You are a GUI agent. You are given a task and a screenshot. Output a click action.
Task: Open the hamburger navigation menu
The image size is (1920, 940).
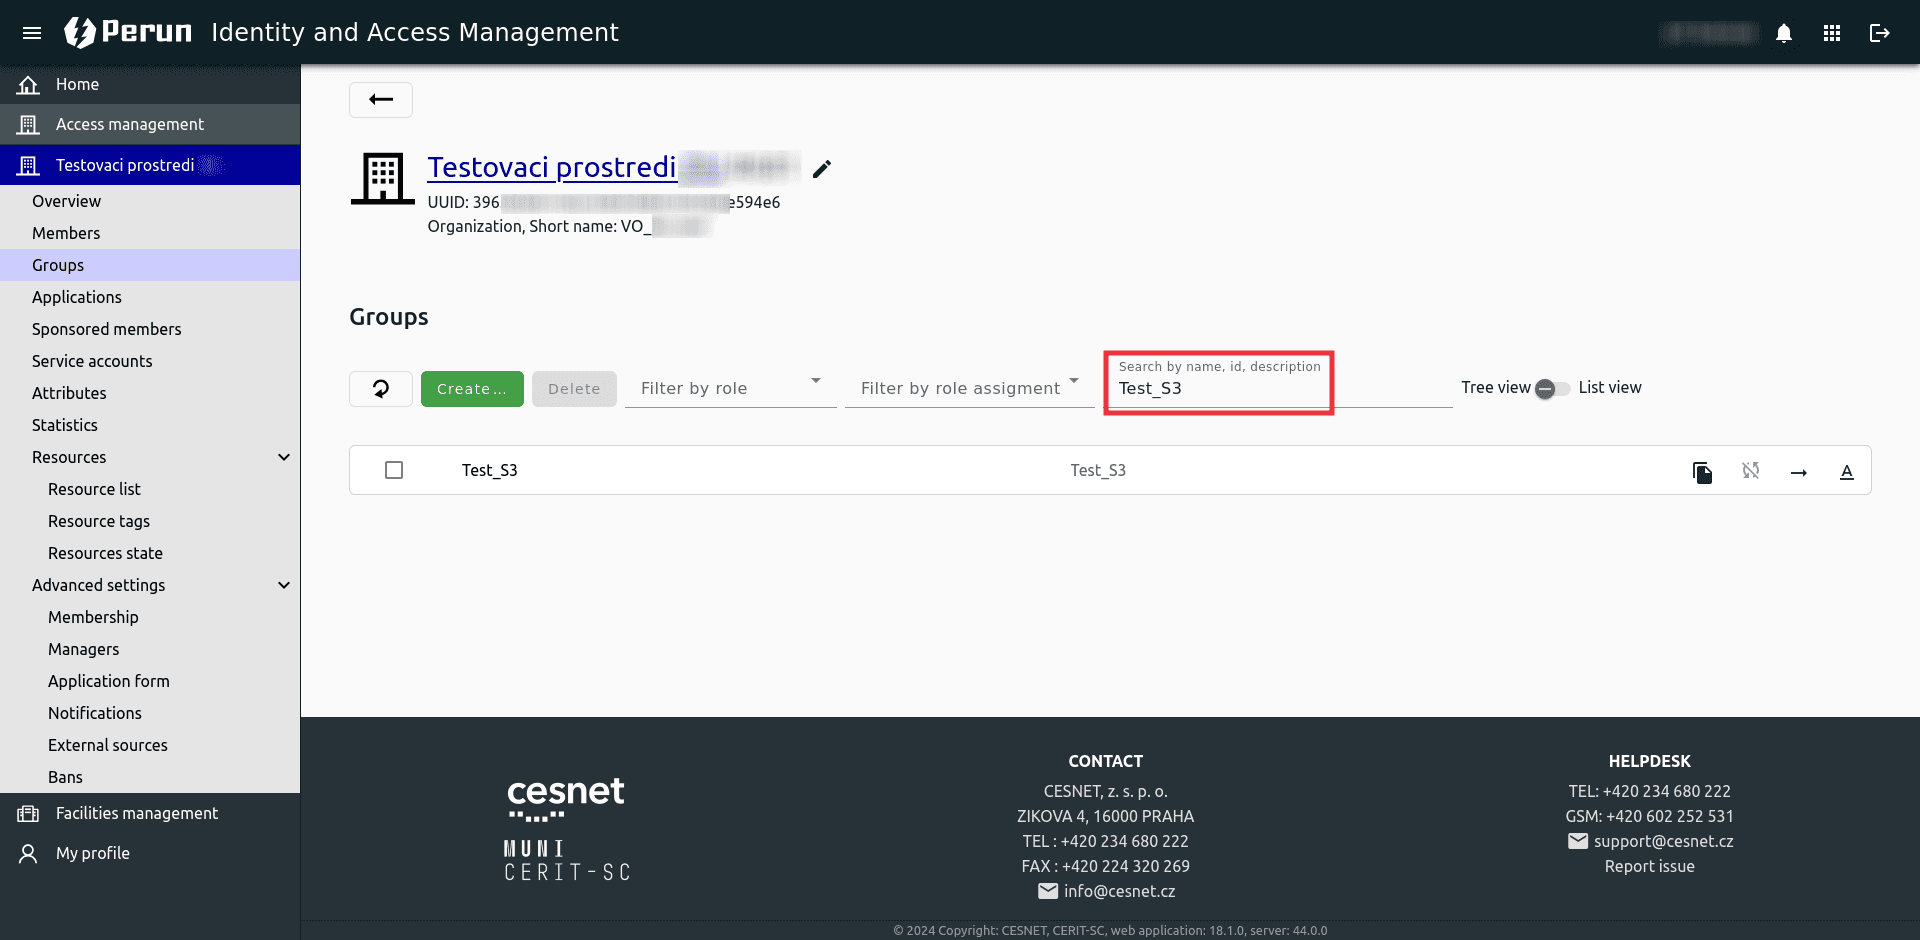pyautogui.click(x=32, y=33)
